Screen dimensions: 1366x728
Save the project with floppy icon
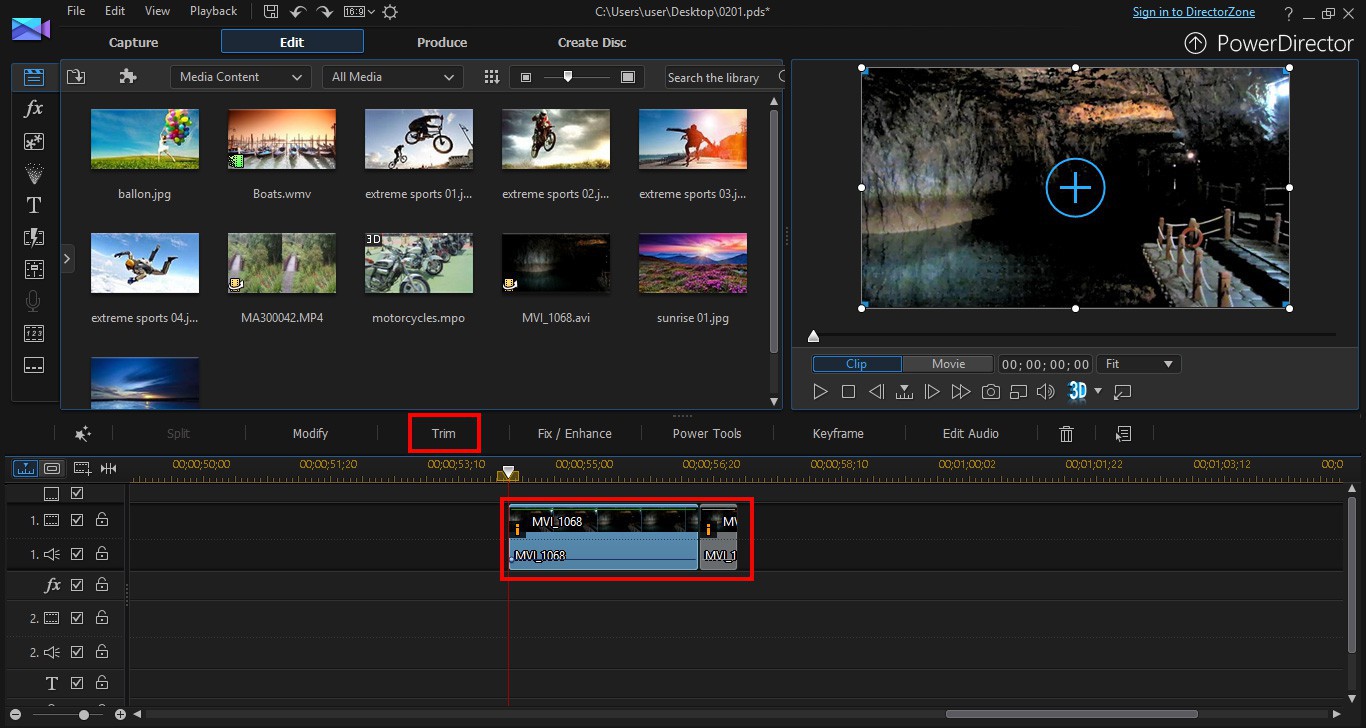[x=271, y=12]
